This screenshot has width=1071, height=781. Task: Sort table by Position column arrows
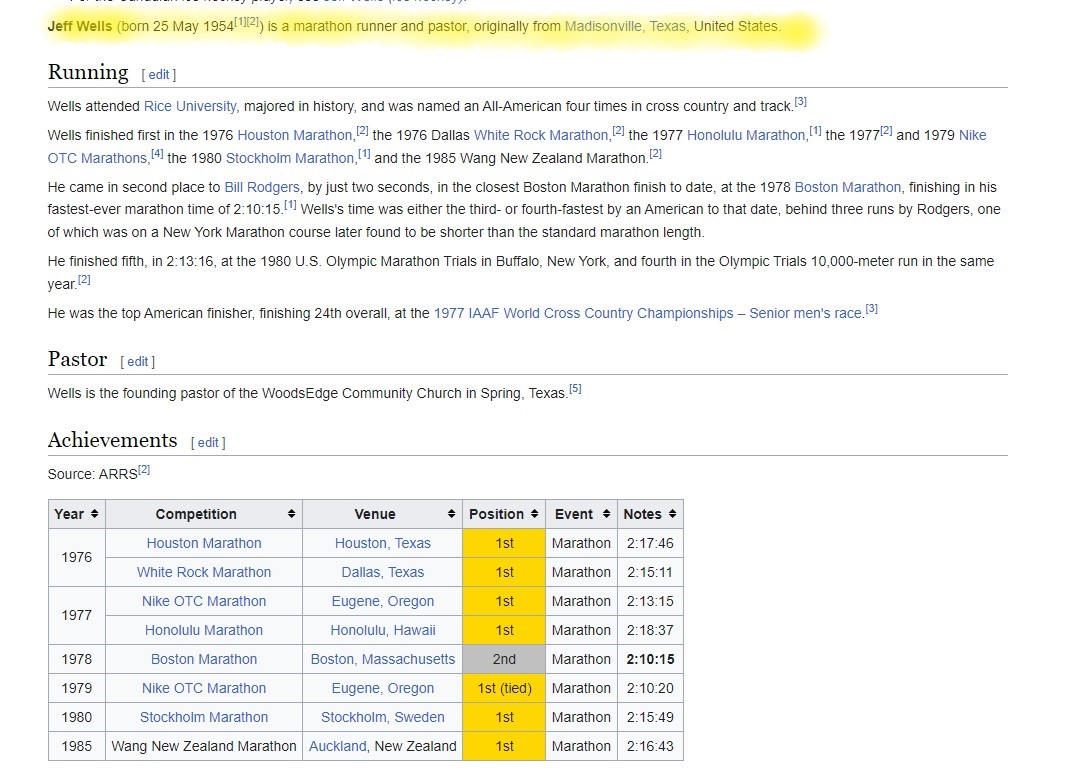pos(534,514)
